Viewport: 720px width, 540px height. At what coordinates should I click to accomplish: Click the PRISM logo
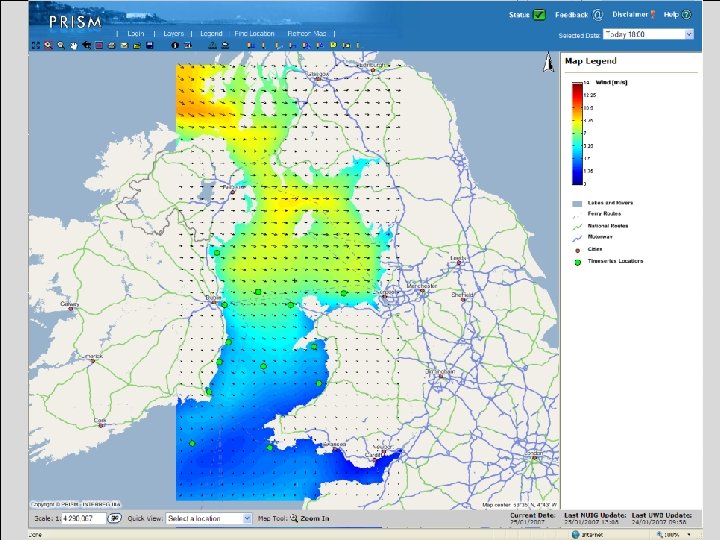coord(75,22)
